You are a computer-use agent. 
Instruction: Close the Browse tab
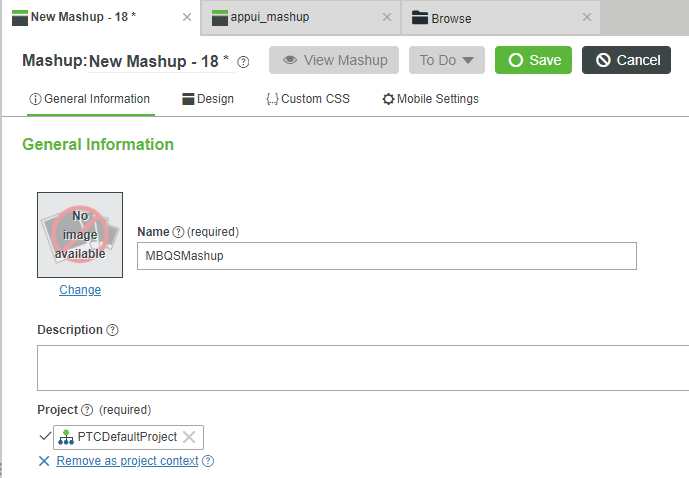point(587,17)
